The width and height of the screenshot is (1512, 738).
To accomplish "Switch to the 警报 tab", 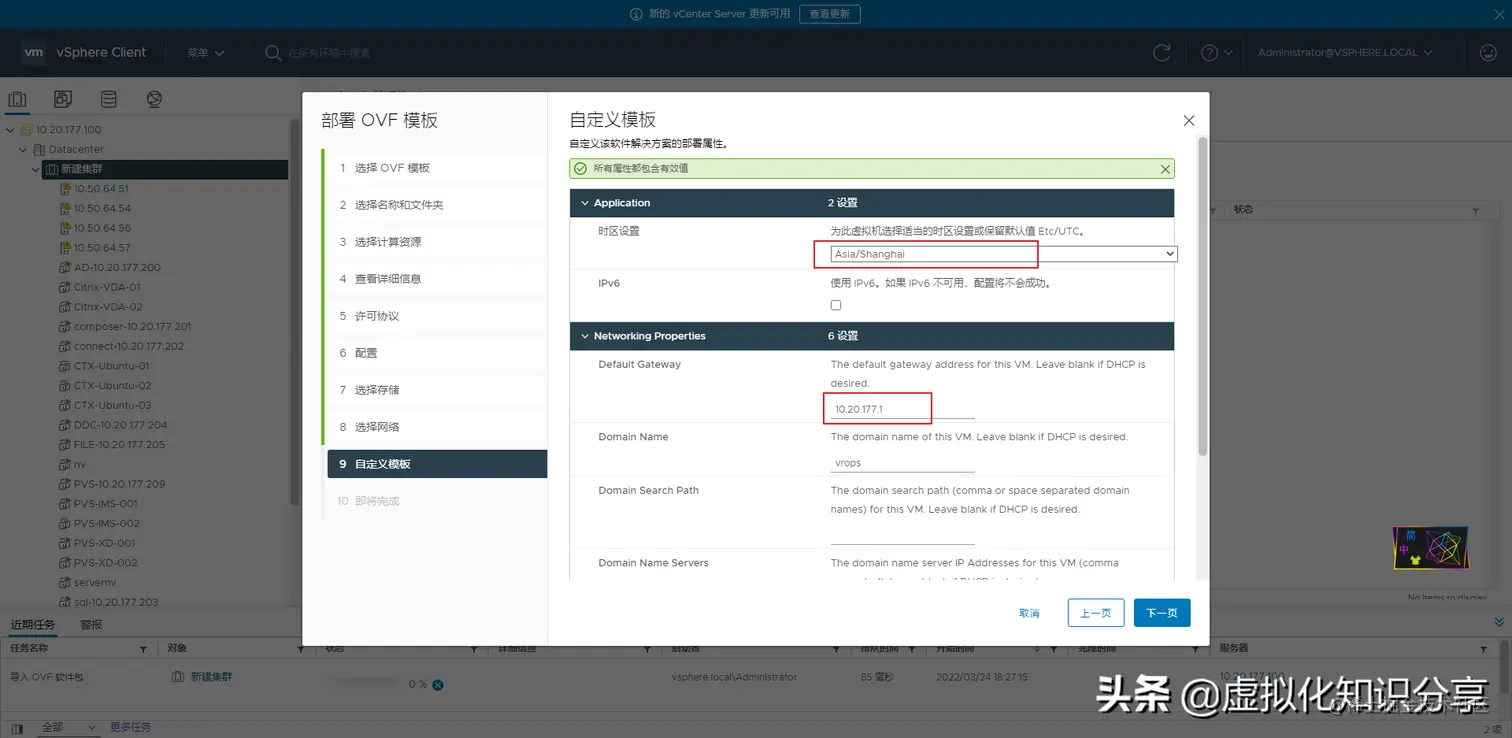I will click(90, 624).
